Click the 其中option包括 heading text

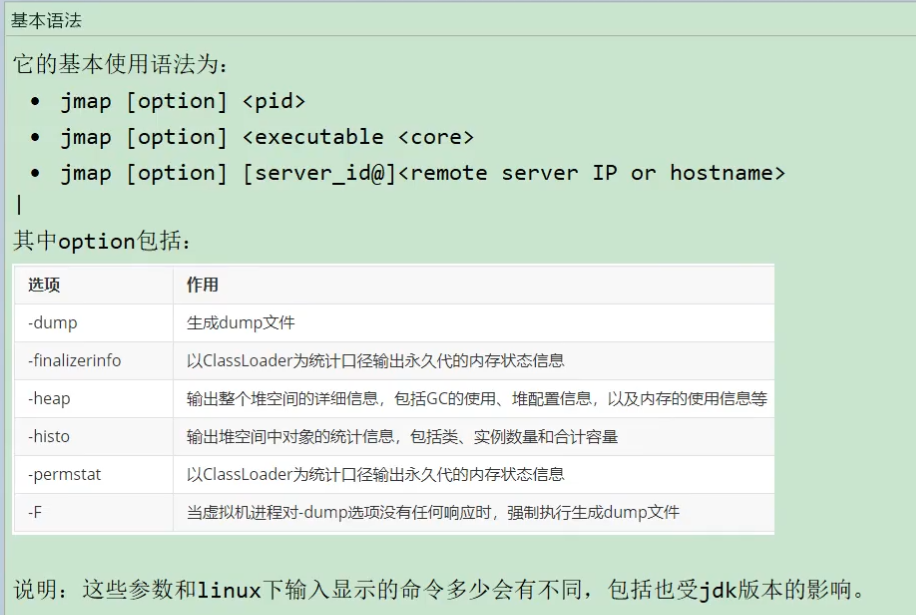102,241
